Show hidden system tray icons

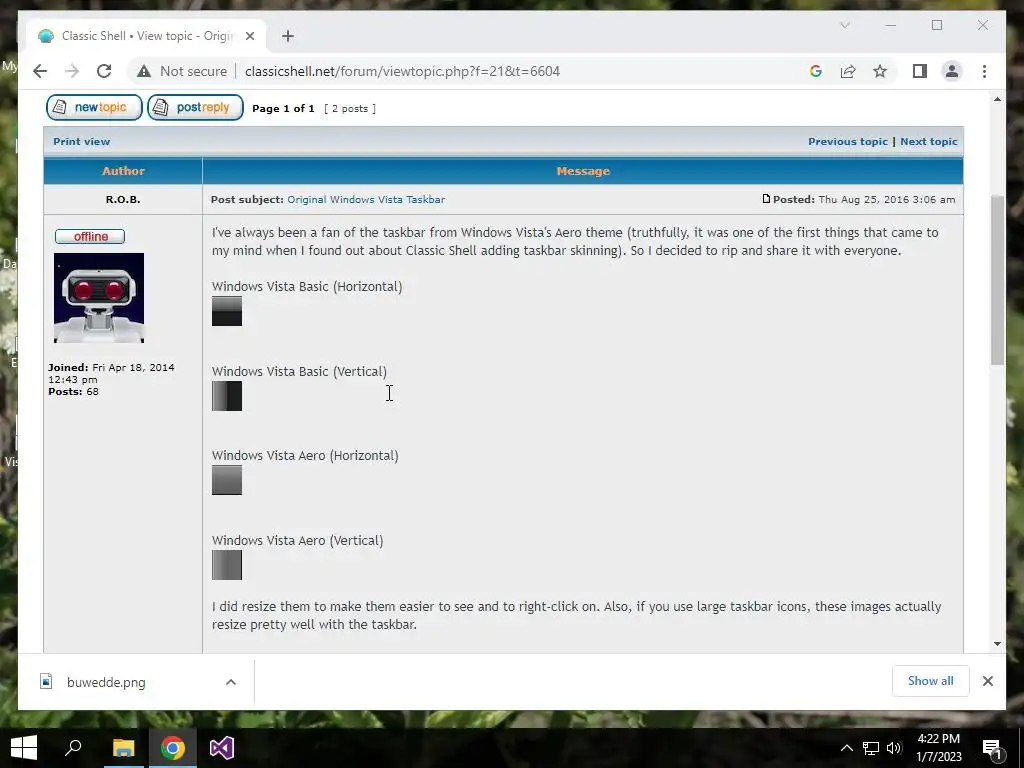(x=846, y=748)
